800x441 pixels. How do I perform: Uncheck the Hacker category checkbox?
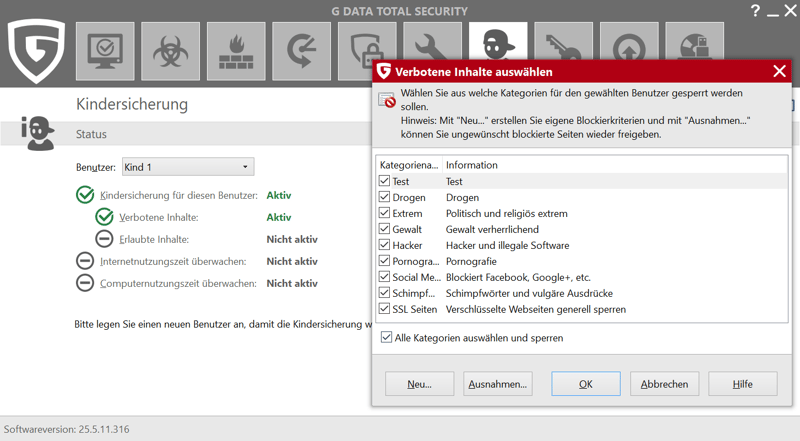pos(384,245)
